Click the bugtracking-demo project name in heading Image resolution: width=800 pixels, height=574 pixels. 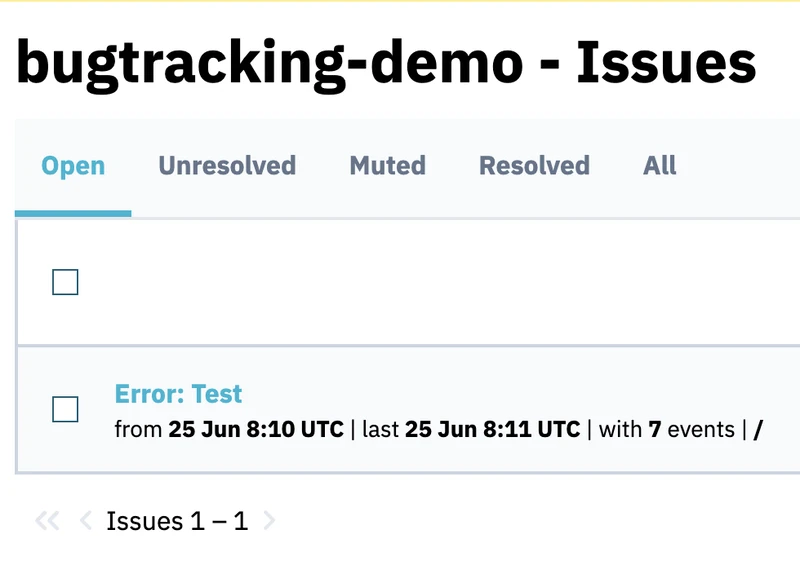point(269,64)
